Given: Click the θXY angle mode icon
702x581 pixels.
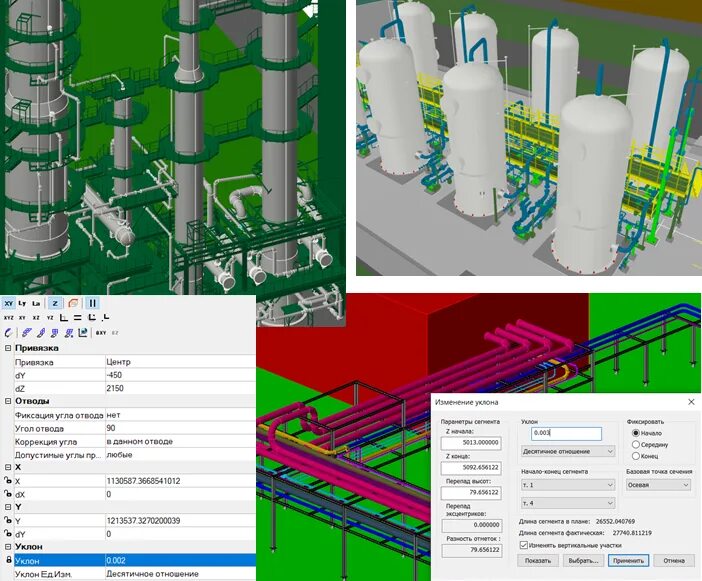Looking at the screenshot, I should [101, 333].
